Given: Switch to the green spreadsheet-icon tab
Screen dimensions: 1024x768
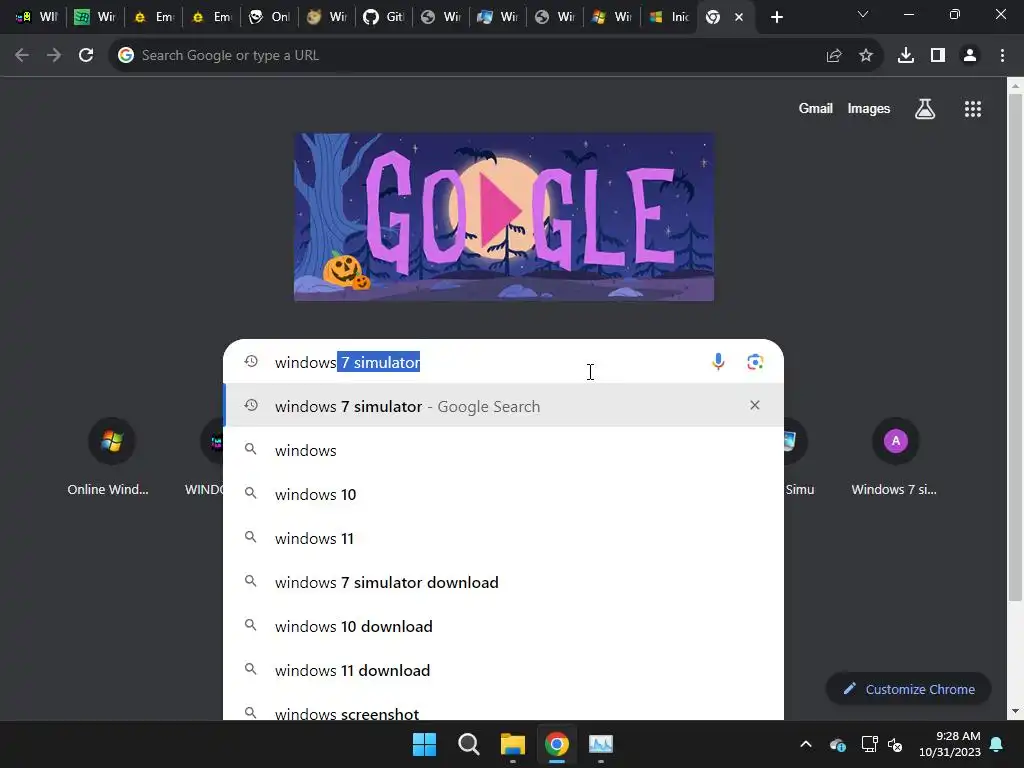Looking at the screenshot, I should pyautogui.click(x=95, y=17).
